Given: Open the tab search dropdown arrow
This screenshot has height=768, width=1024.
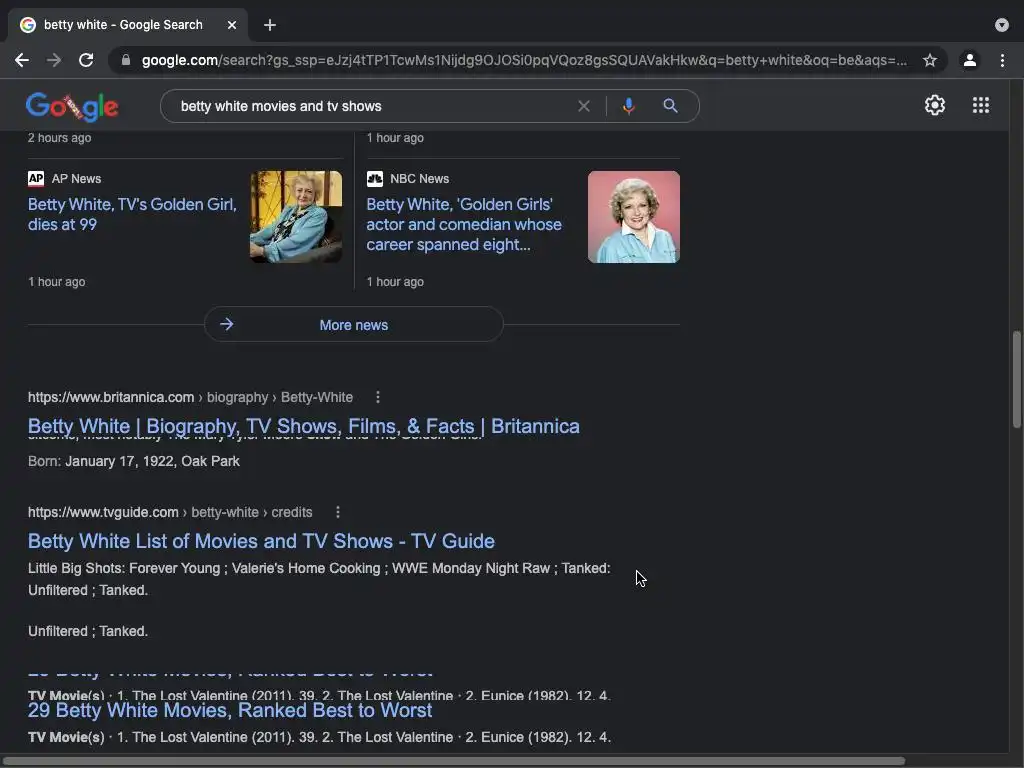Looking at the screenshot, I should 1002,25.
